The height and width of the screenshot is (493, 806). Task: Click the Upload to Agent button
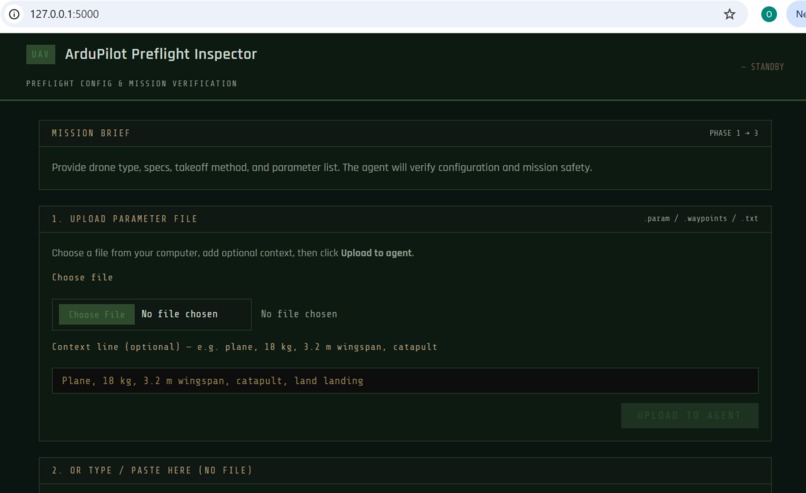pyautogui.click(x=689, y=415)
